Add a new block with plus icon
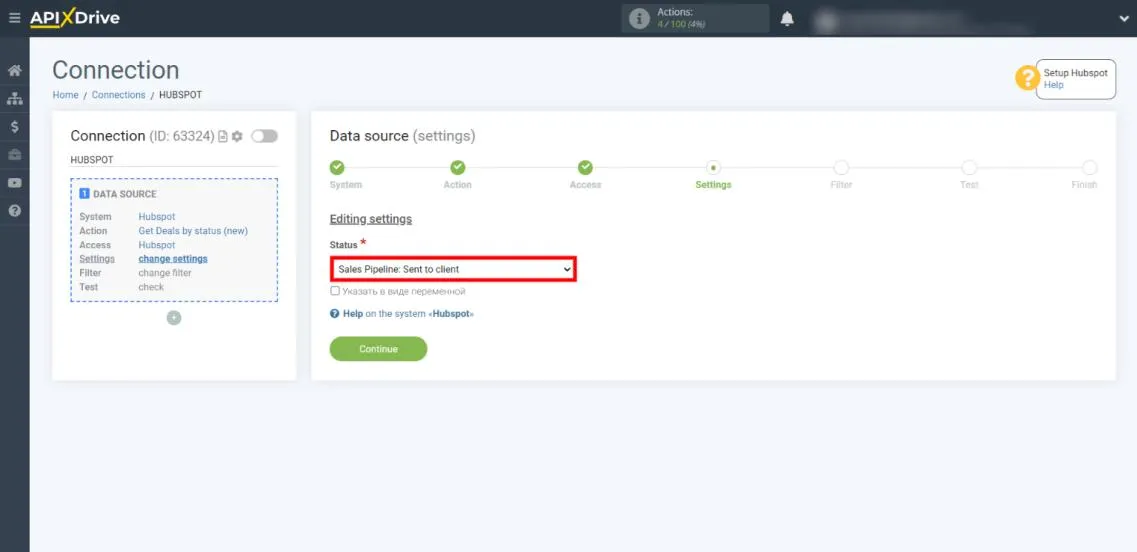This screenshot has height=552, width=1137. coord(174,318)
